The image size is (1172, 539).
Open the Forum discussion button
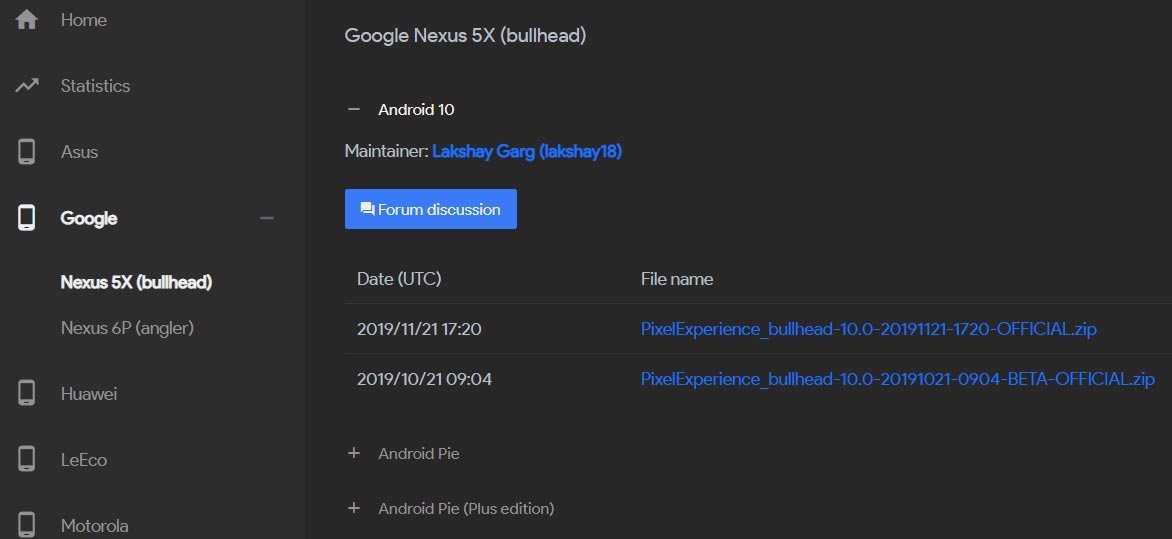pos(431,209)
